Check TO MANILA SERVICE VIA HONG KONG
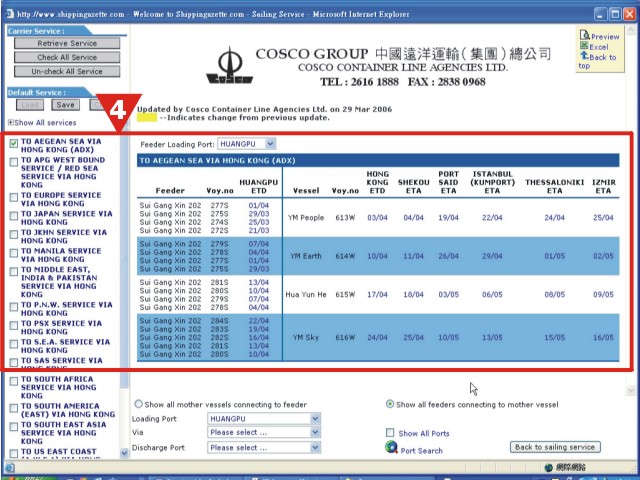 click(14, 253)
